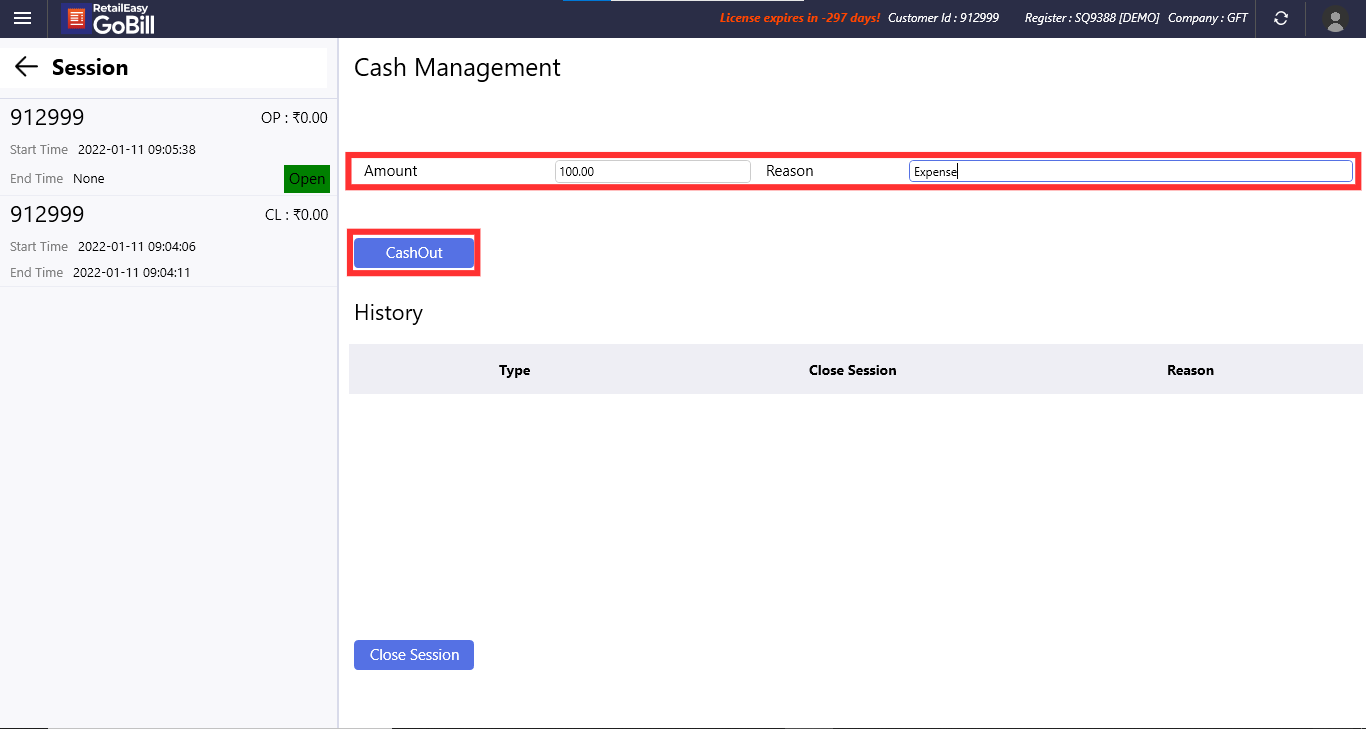Focus the Amount input field
The width and height of the screenshot is (1366, 729).
653,172
